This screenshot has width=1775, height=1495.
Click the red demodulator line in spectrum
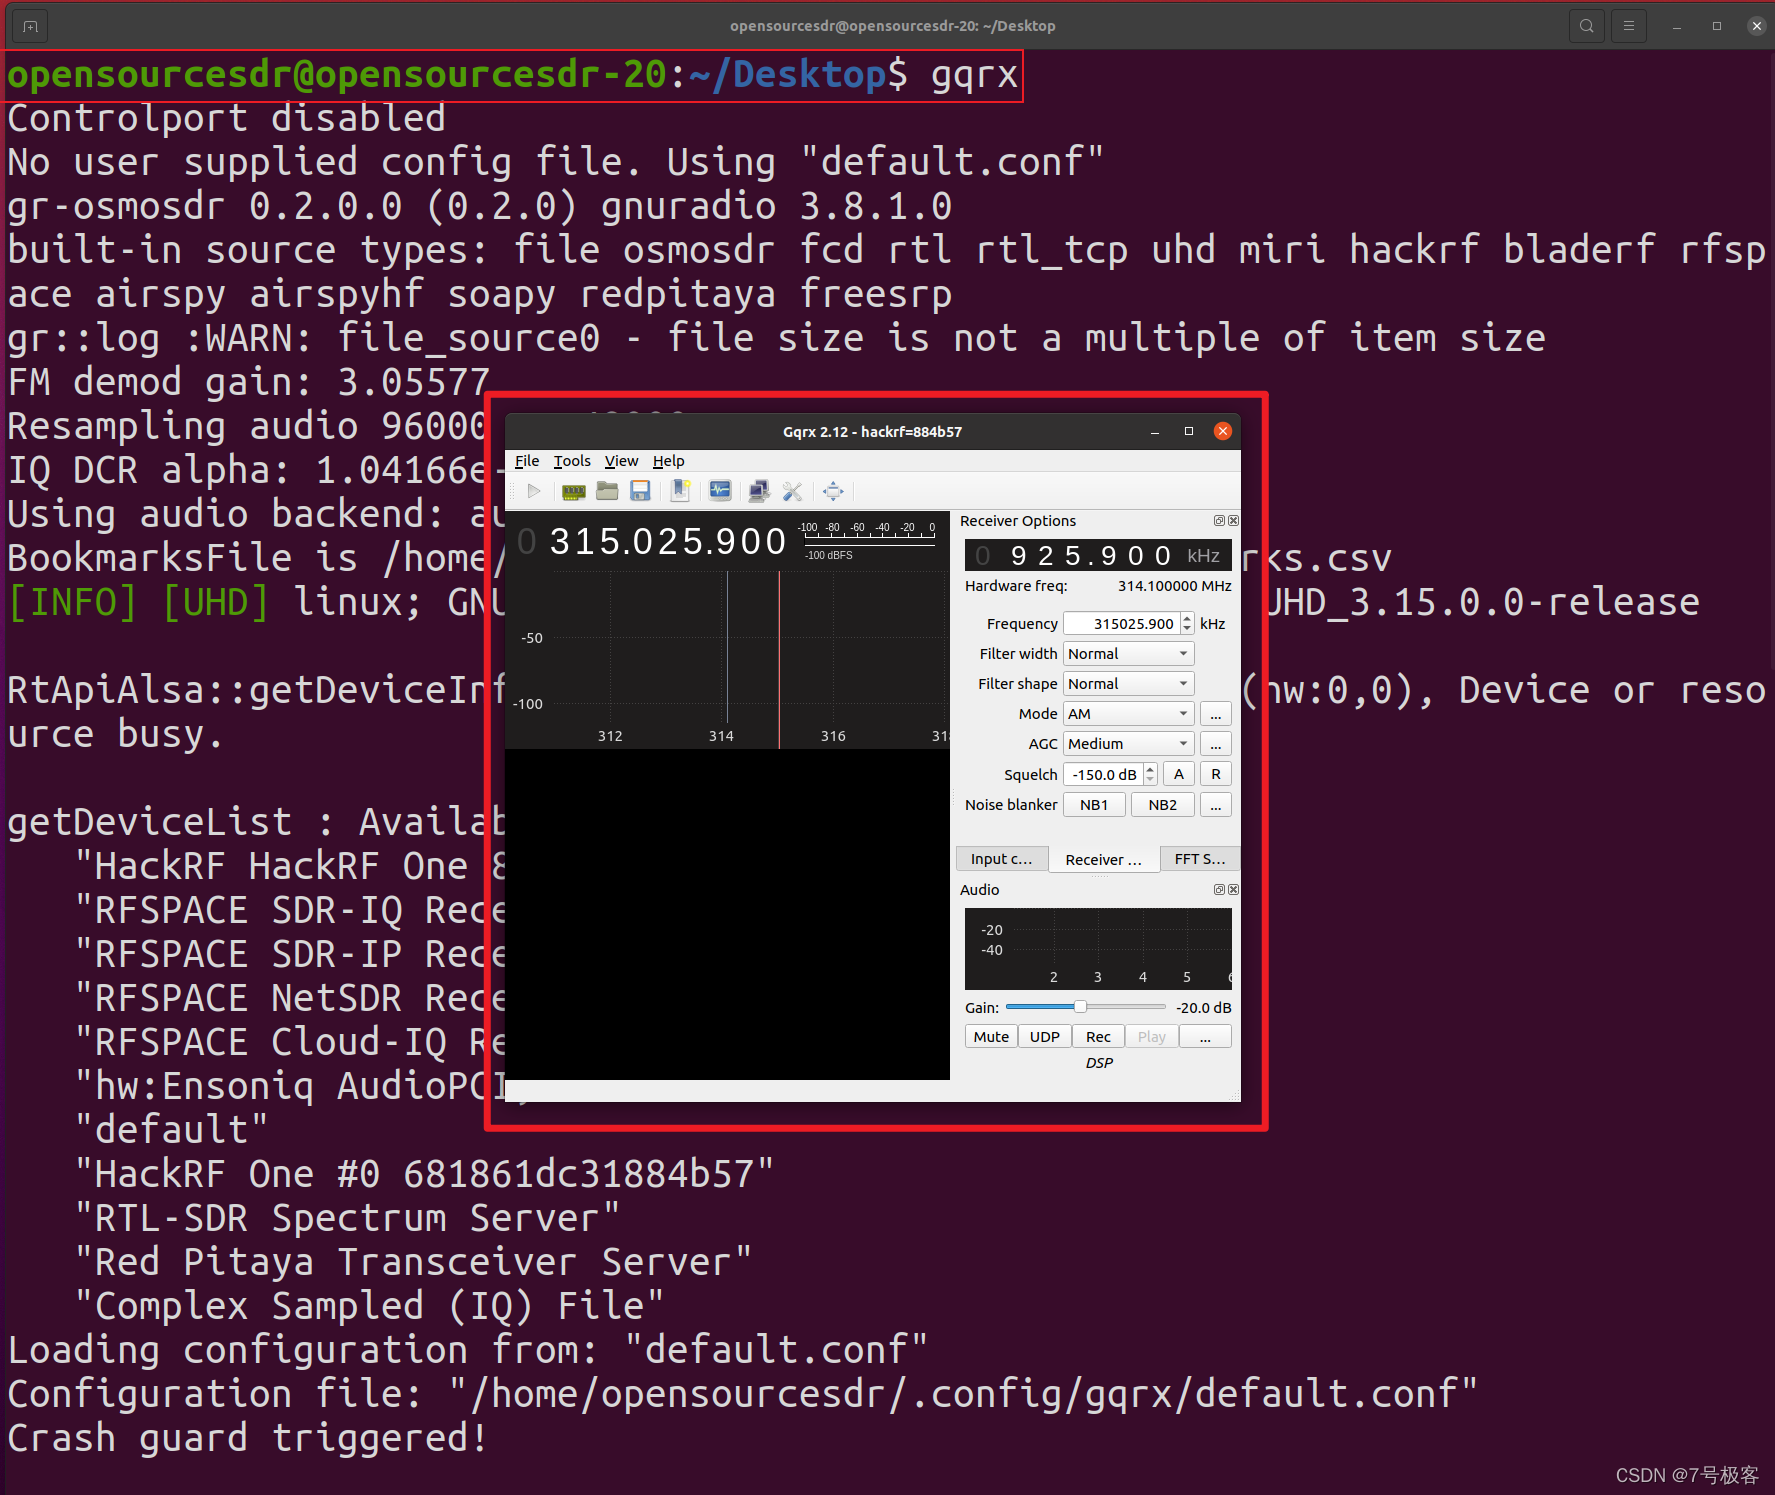click(779, 660)
